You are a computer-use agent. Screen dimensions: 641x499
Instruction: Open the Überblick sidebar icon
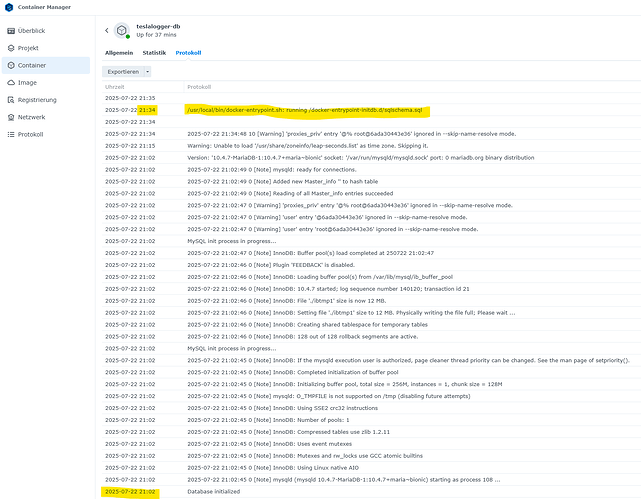click(11, 31)
